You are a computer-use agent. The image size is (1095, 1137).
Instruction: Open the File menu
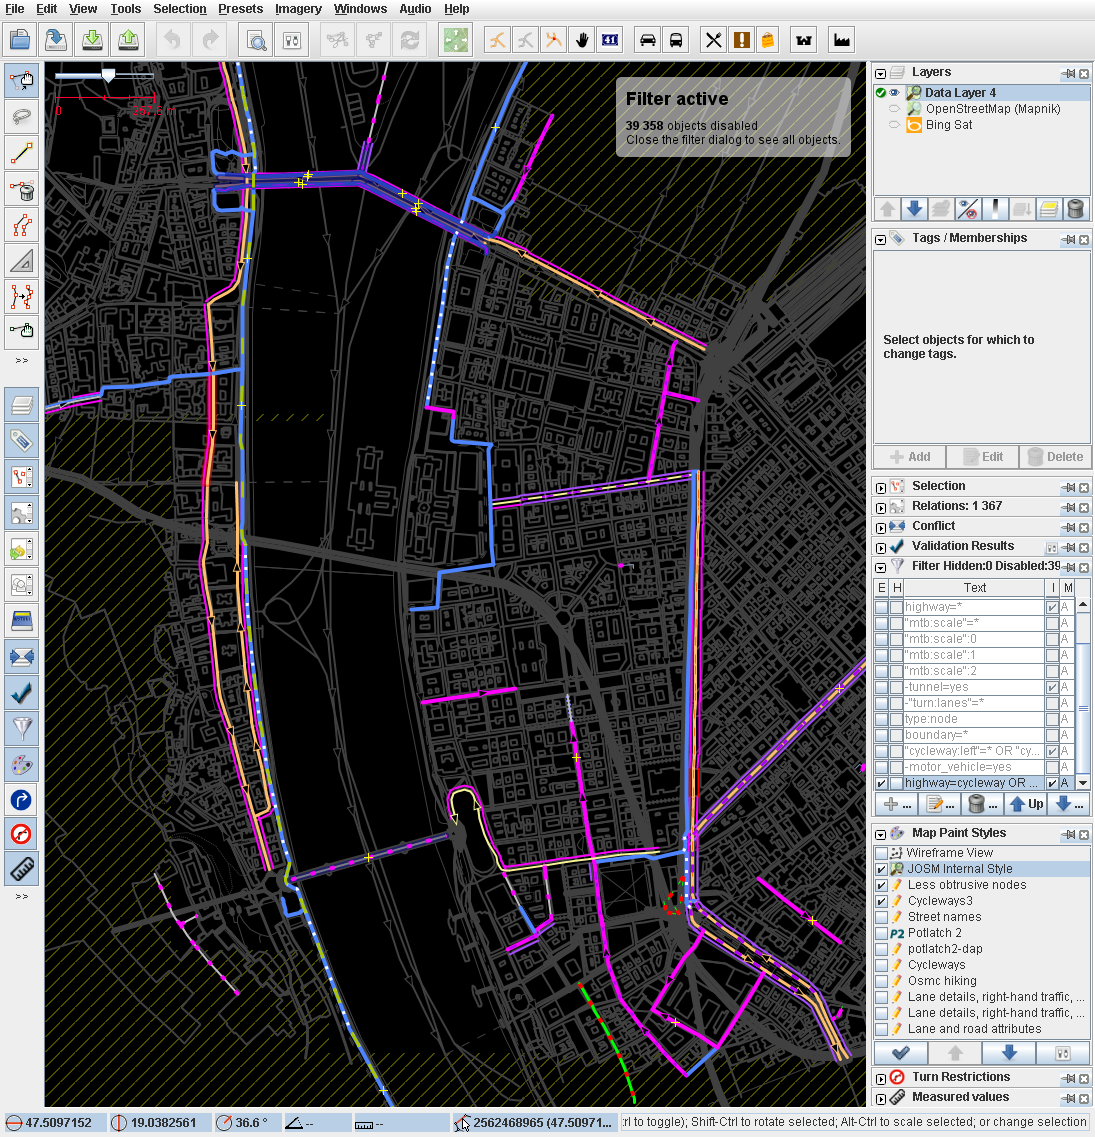coord(15,9)
